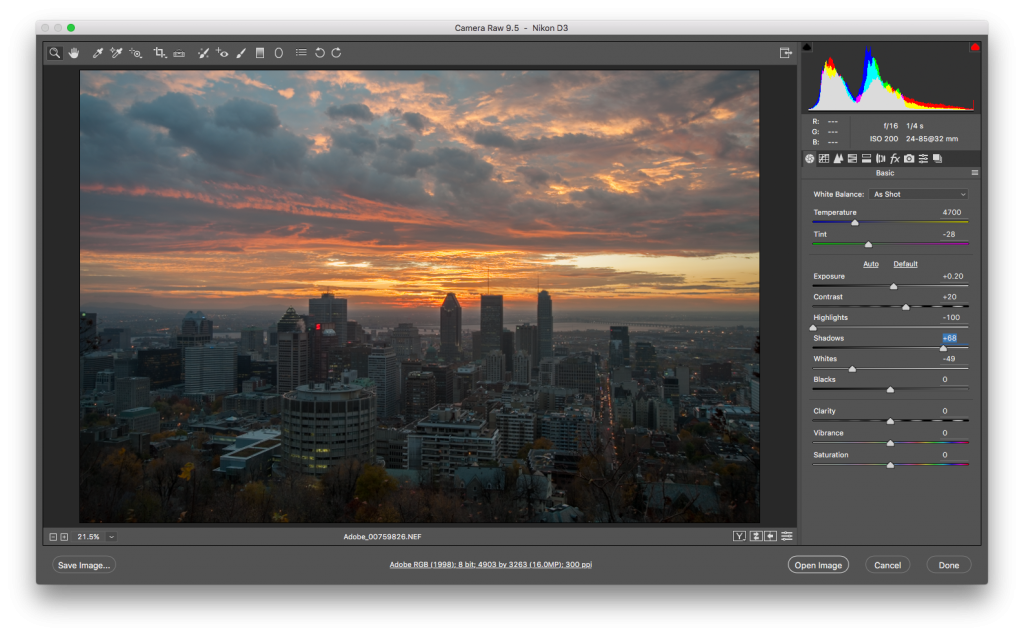This screenshot has width=1024, height=636.
Task: Toggle the before/after preview with the Y button
Action: (x=740, y=535)
